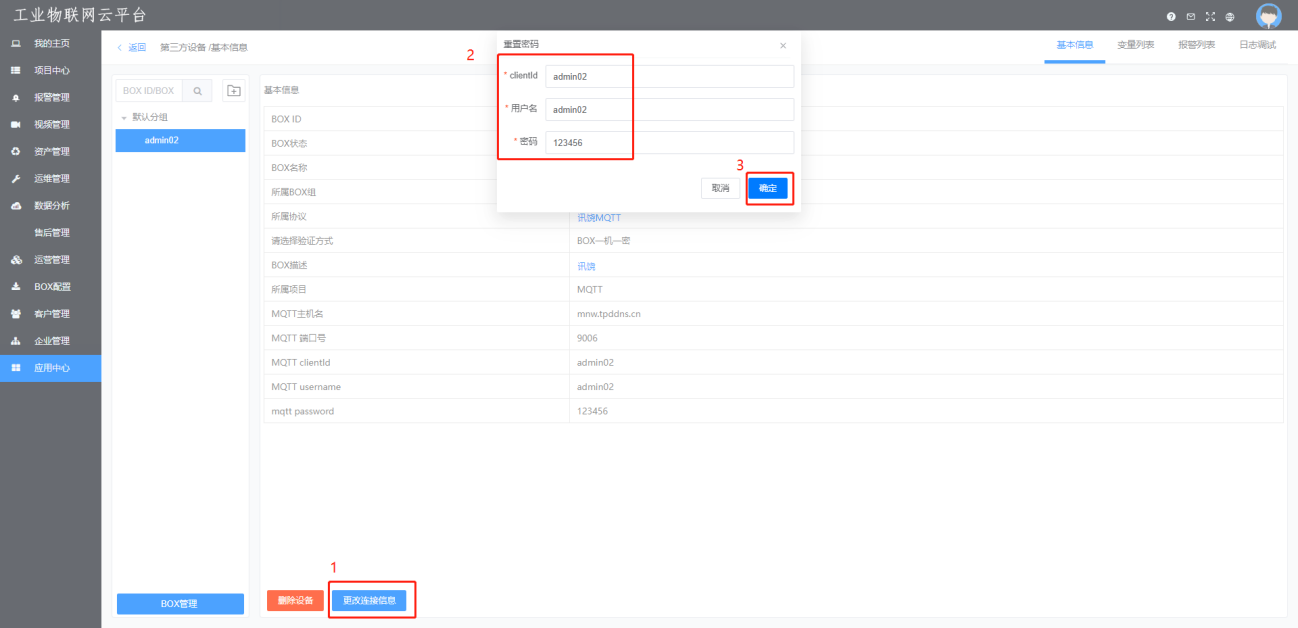Toggle fullscreen mode icon
This screenshot has height=628, width=1298.
(1210, 17)
